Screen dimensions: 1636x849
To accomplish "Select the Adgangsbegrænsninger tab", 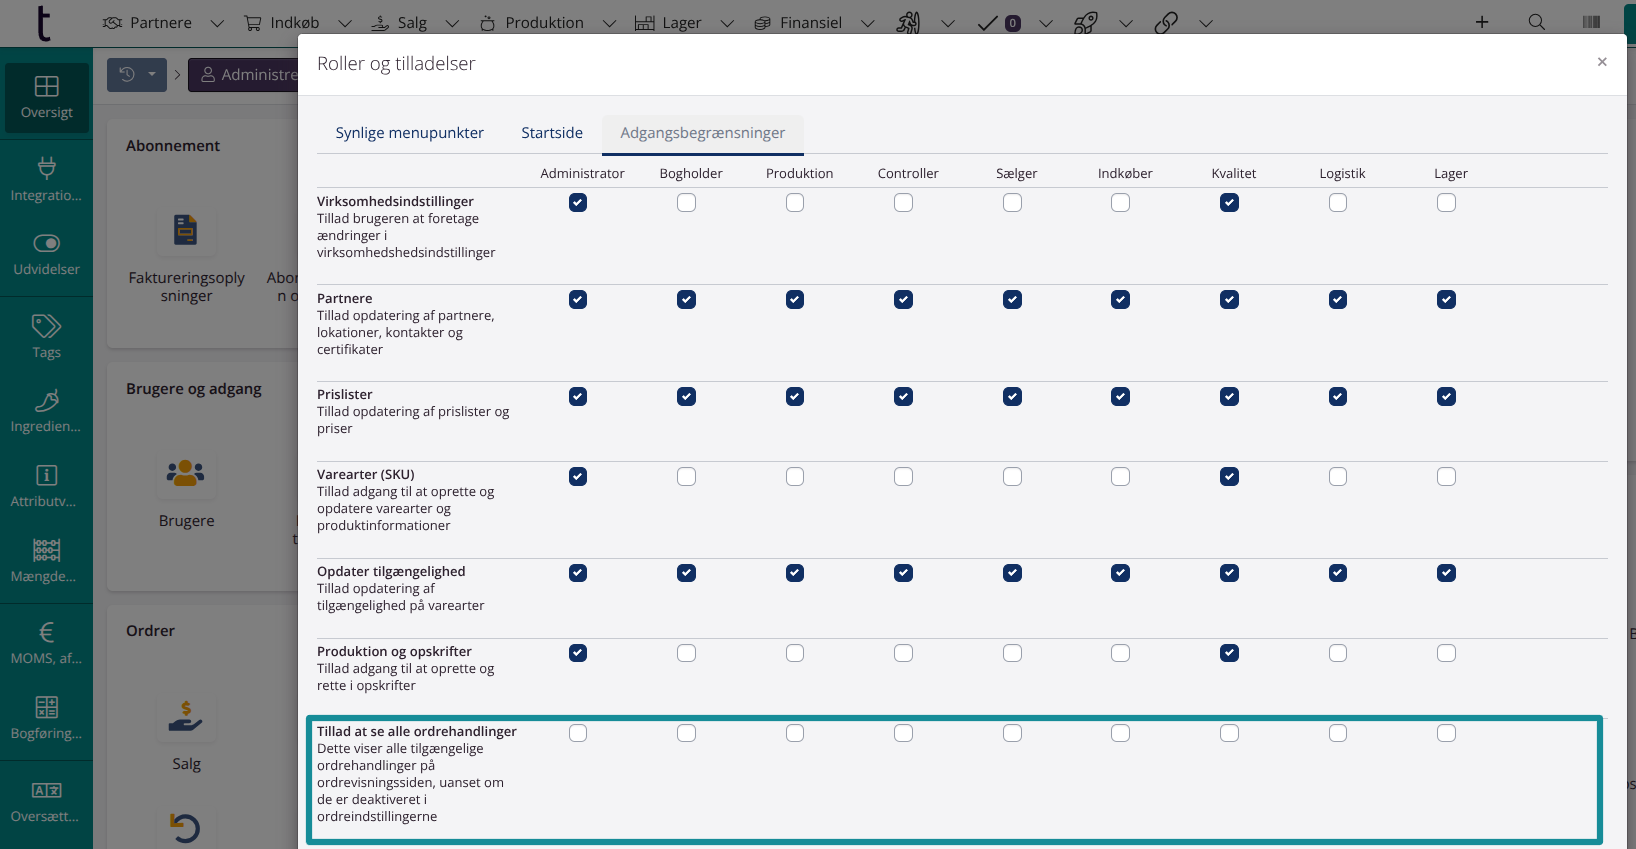I will coord(702,133).
